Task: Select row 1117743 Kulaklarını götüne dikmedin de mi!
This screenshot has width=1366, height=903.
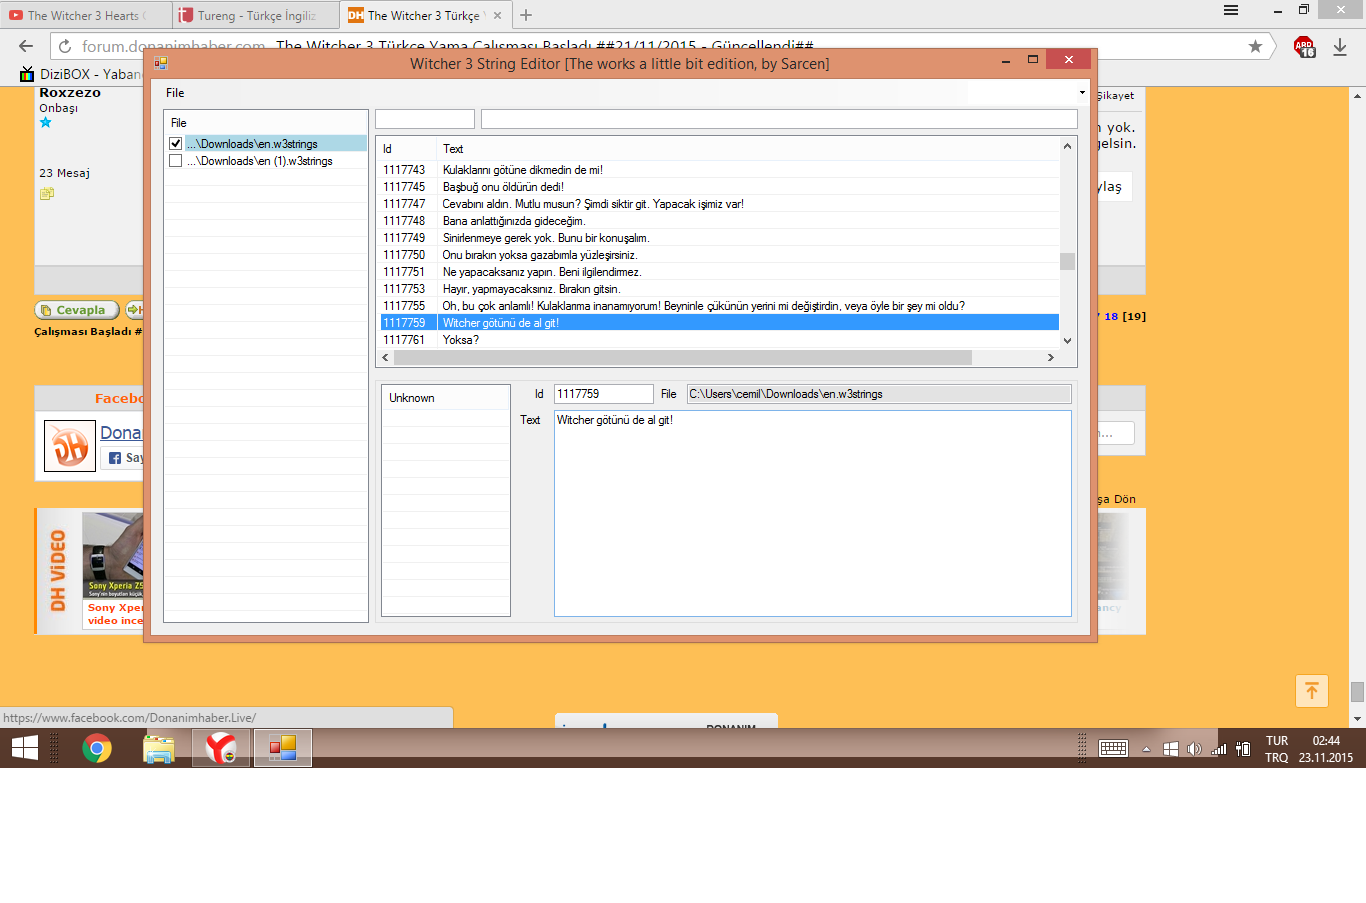Action: tap(719, 170)
